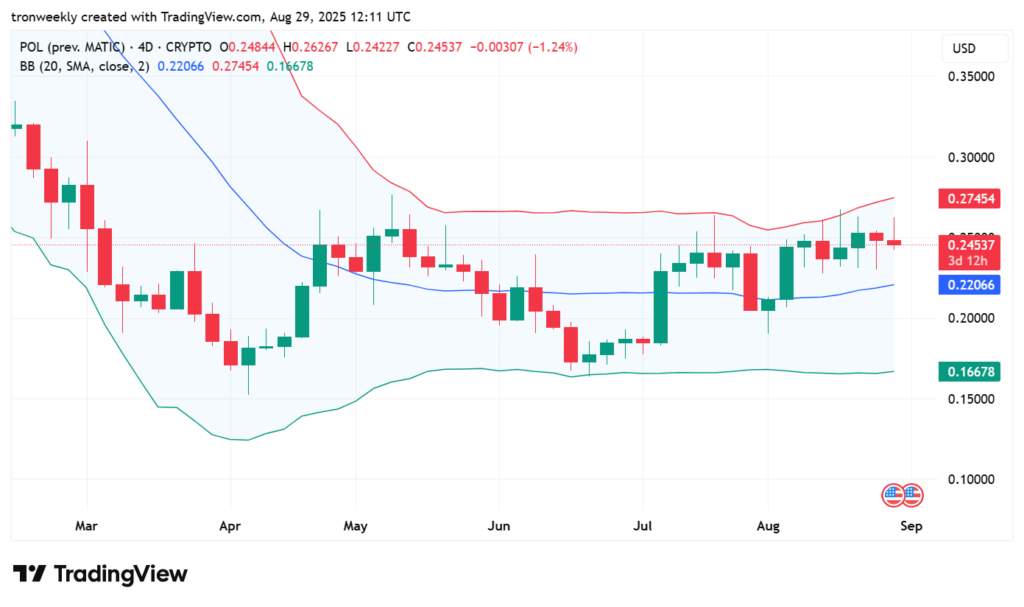Image resolution: width=1024 pixels, height=607 pixels.
Task: Click the 3d 12h candle countdown label
Action: tap(968, 261)
